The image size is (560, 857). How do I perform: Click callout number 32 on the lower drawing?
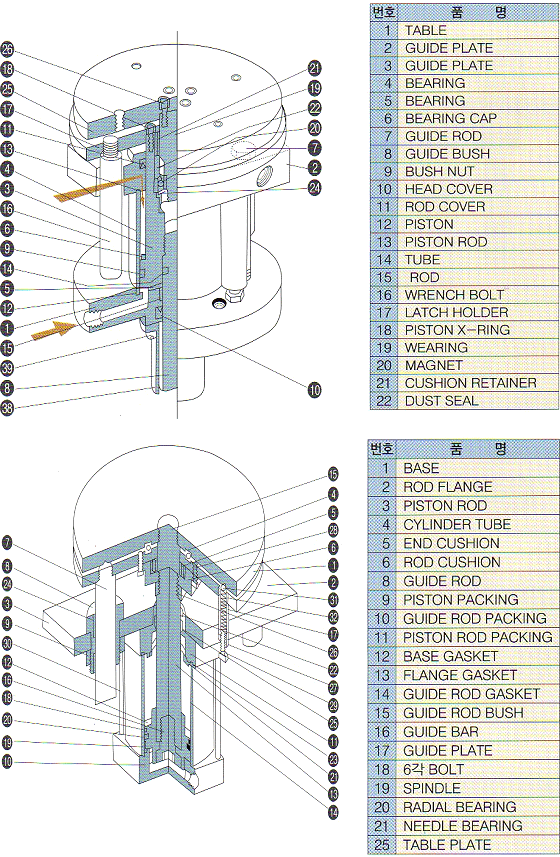333,617
